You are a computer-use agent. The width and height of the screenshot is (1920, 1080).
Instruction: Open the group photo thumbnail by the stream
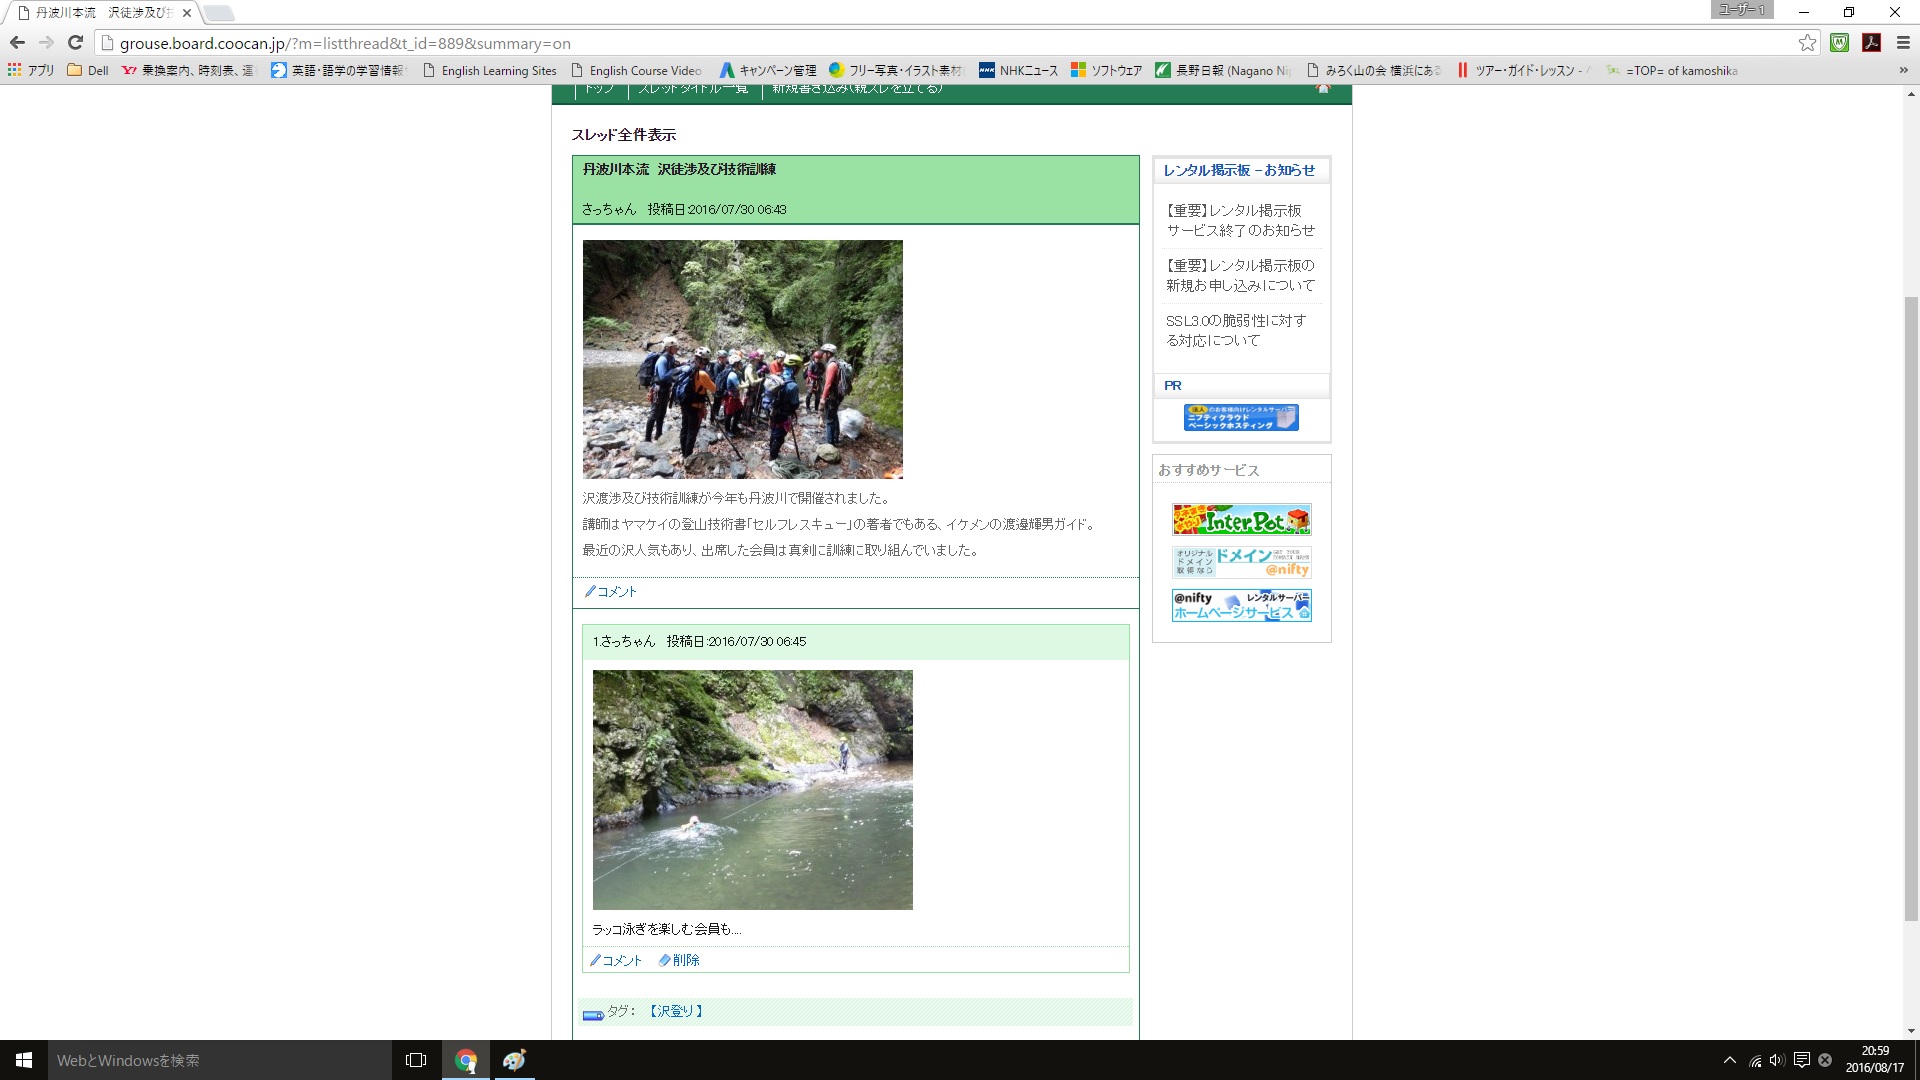coord(742,359)
